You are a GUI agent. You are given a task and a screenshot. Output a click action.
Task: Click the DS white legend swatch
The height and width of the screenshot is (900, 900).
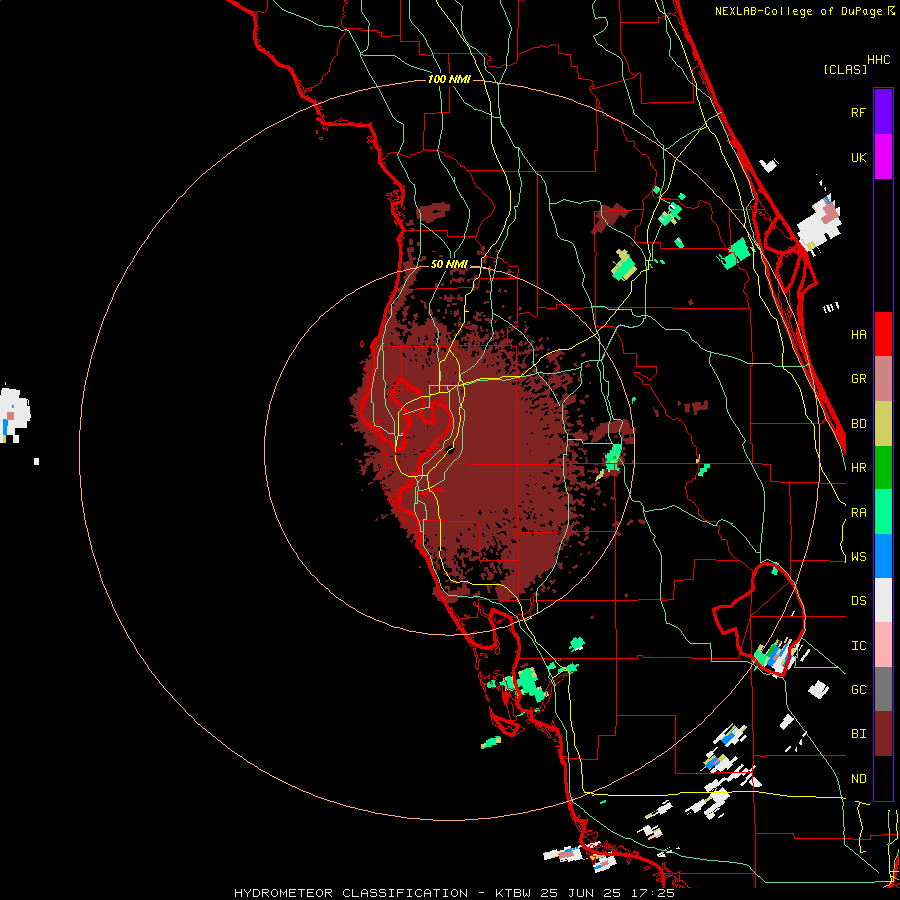(x=883, y=600)
